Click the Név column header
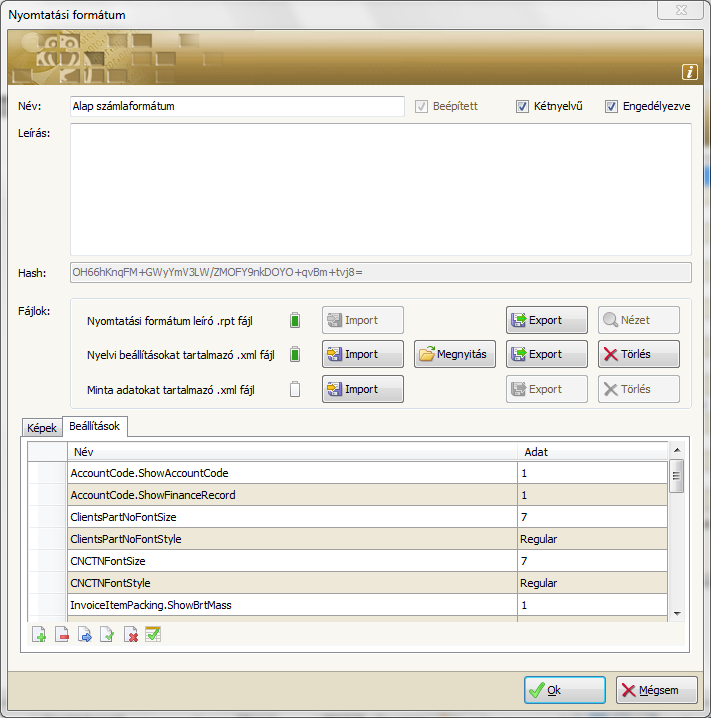 [293, 452]
